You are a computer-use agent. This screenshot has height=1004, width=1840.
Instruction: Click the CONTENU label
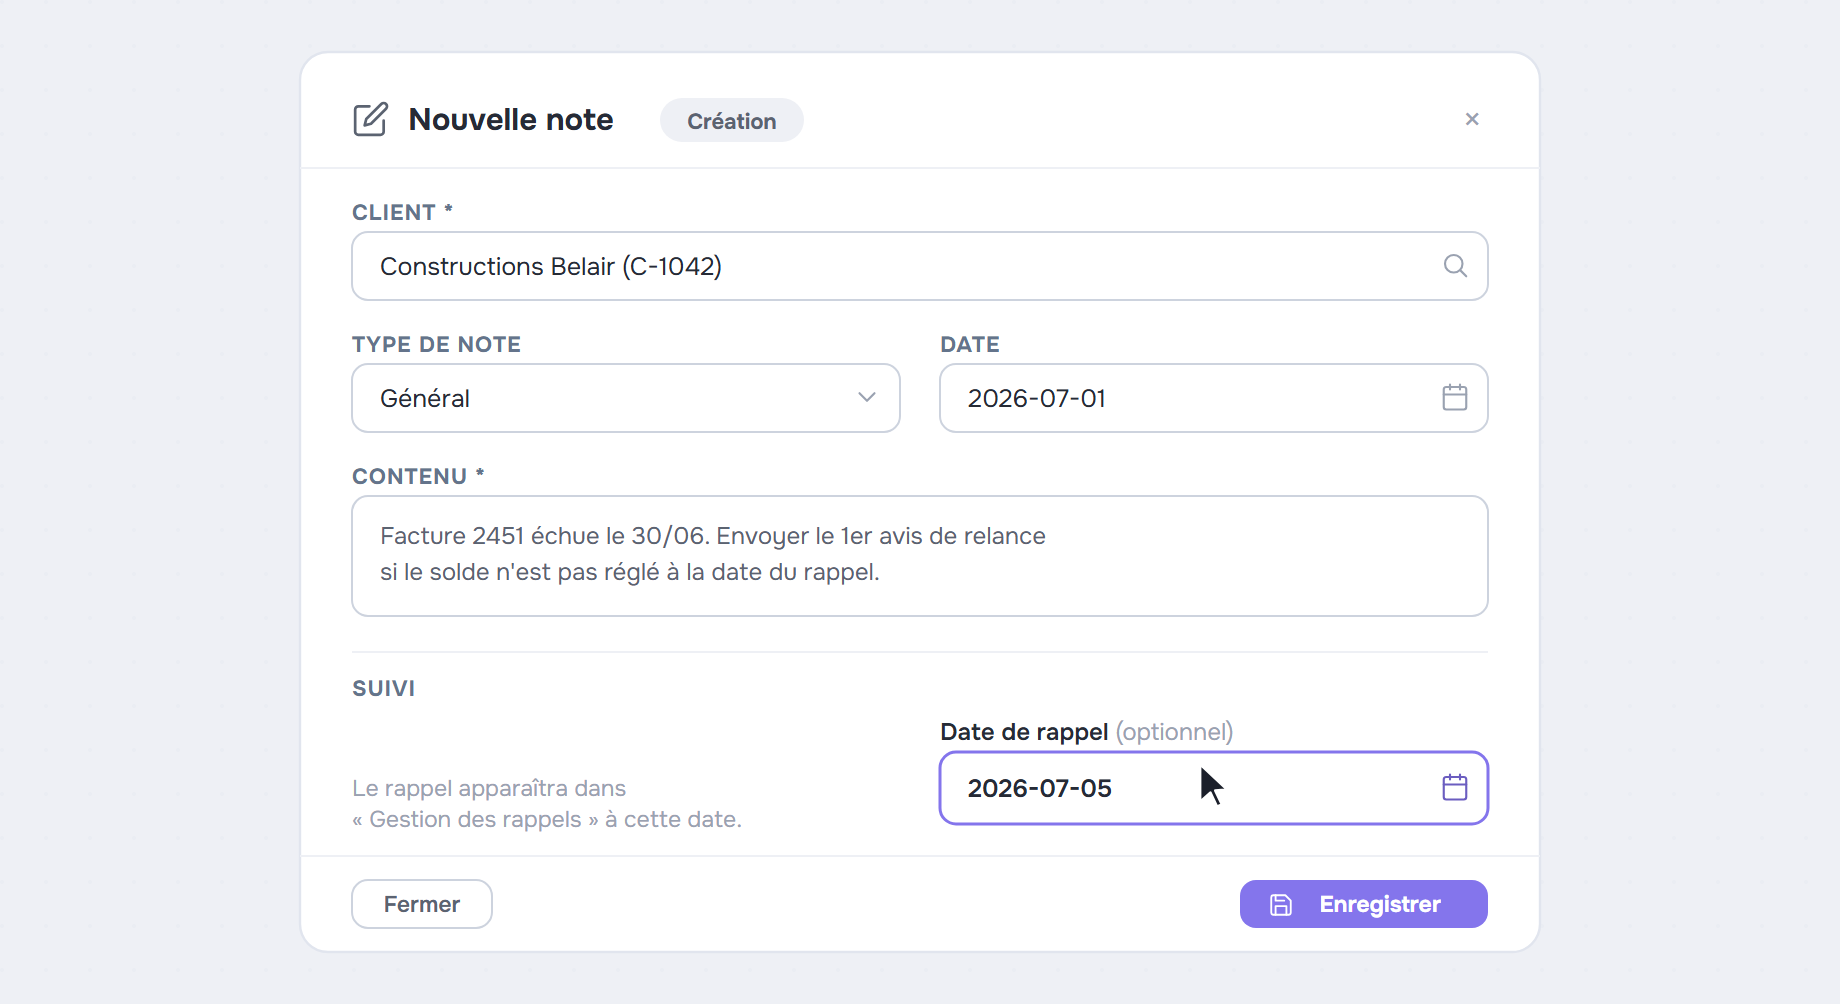point(418,476)
